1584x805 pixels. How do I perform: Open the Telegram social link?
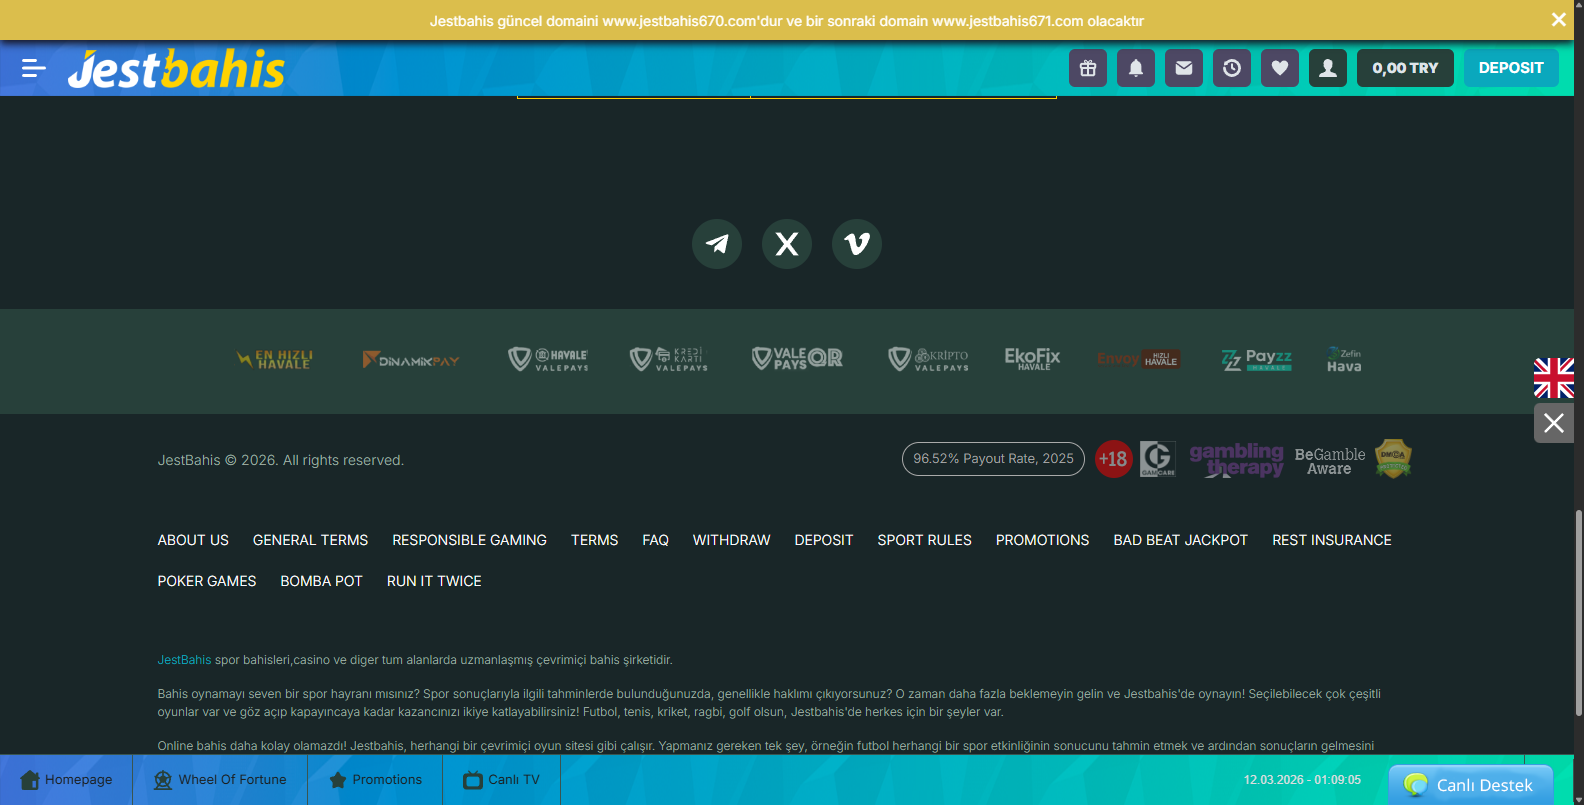click(717, 244)
